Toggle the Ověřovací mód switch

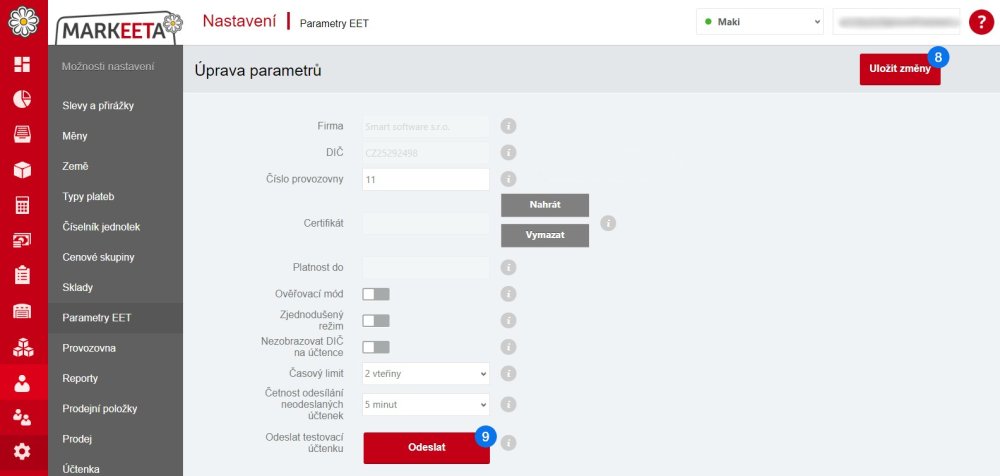tap(376, 294)
